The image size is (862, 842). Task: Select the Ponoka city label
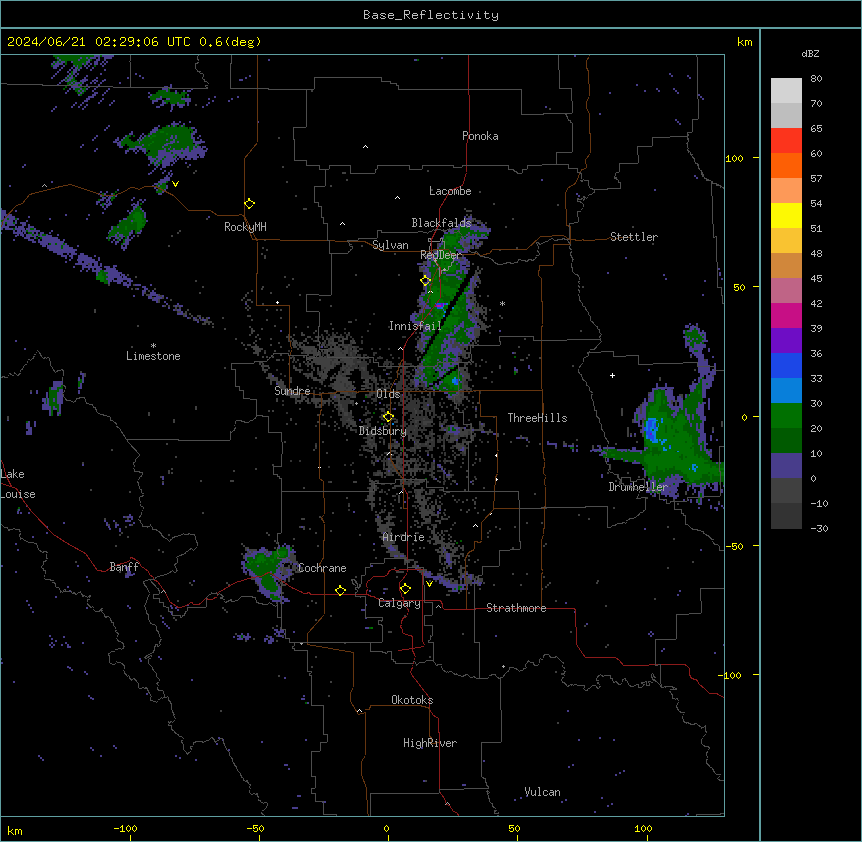pyautogui.click(x=480, y=136)
